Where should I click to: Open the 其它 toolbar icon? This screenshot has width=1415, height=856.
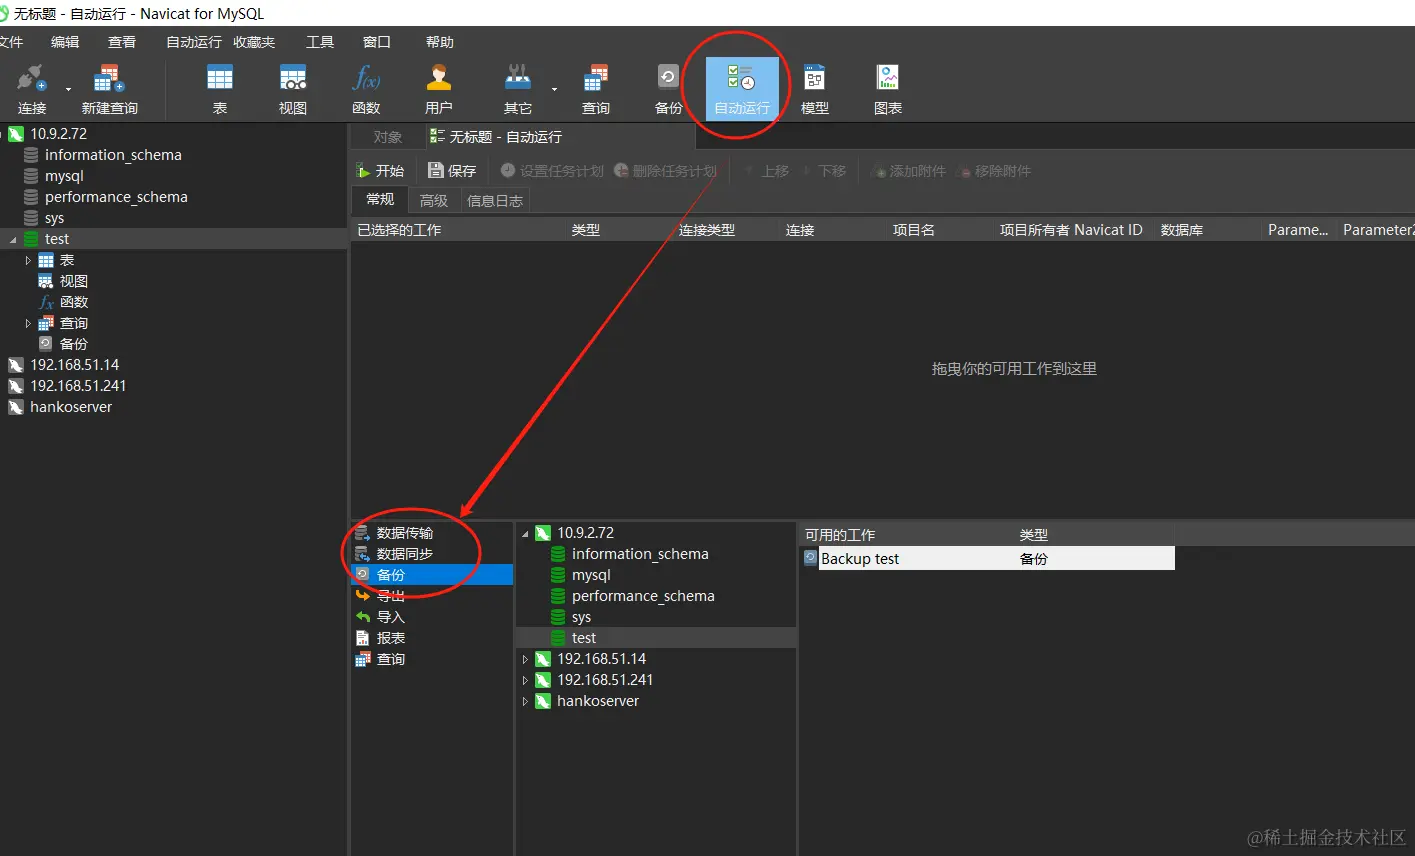coord(518,89)
